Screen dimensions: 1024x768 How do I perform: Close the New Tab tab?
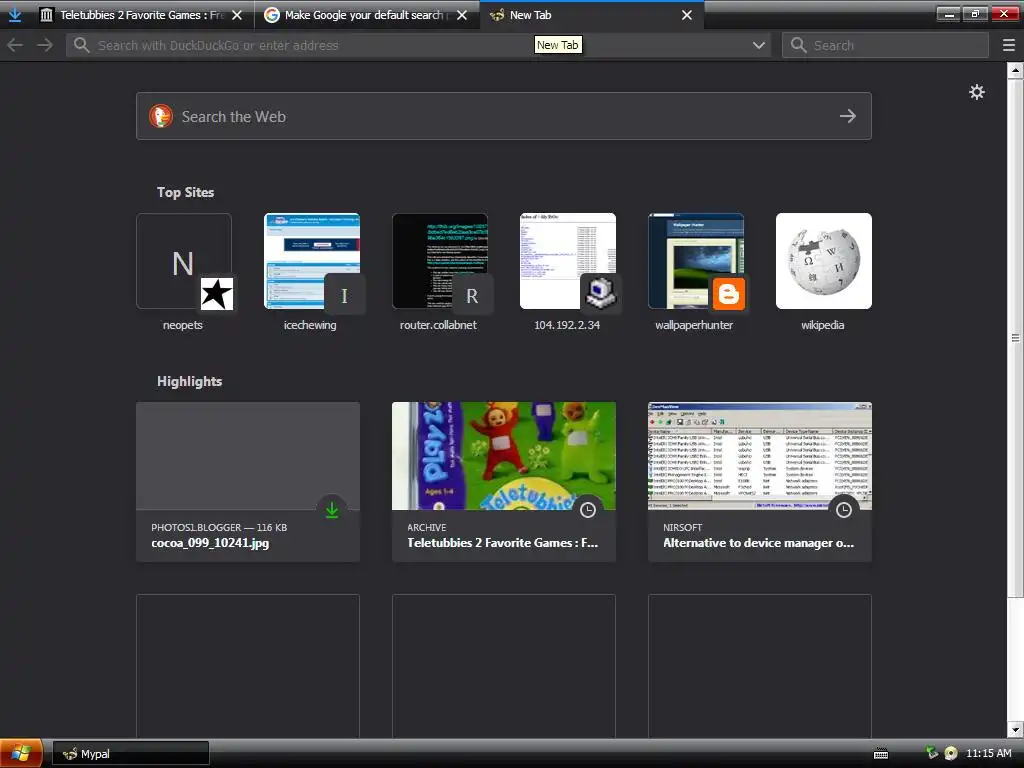click(687, 14)
